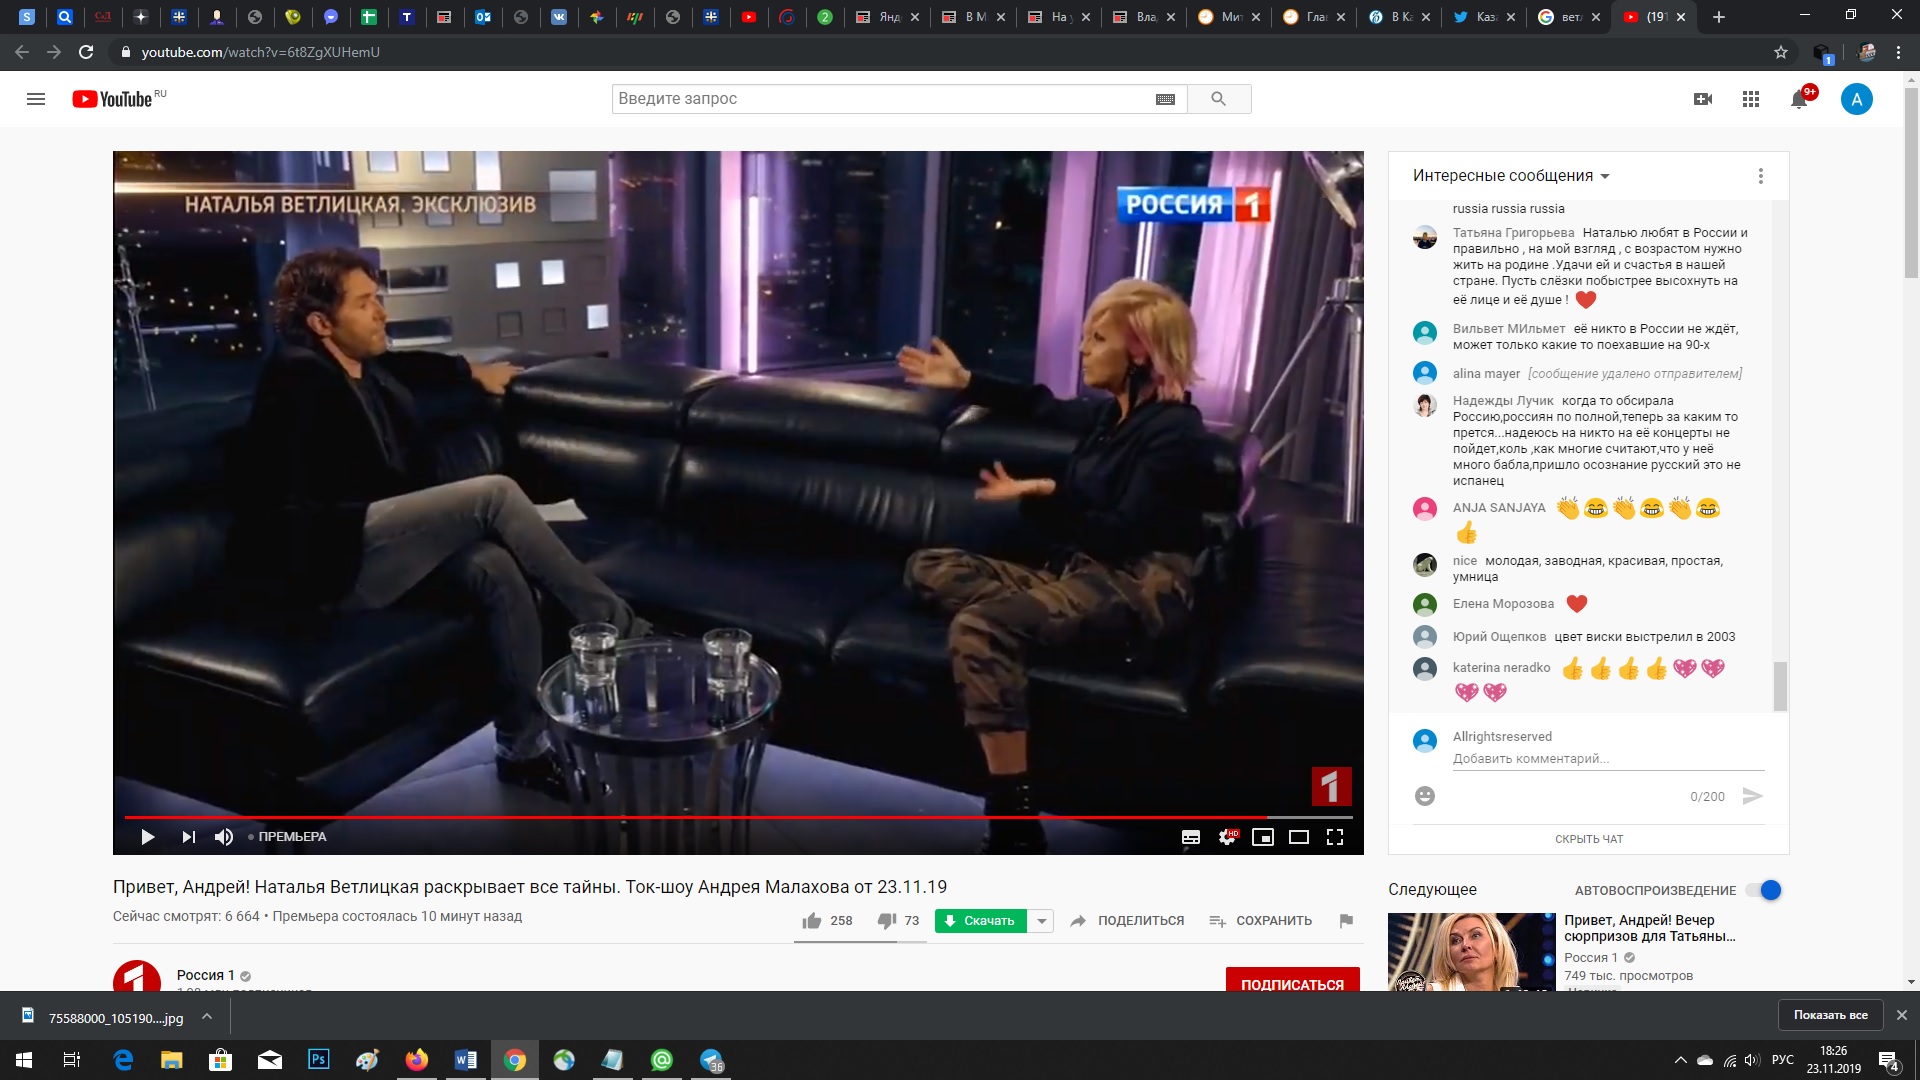The image size is (1920, 1080).
Task: Focus the Добавить комментарий chat input
Action: (x=1608, y=759)
